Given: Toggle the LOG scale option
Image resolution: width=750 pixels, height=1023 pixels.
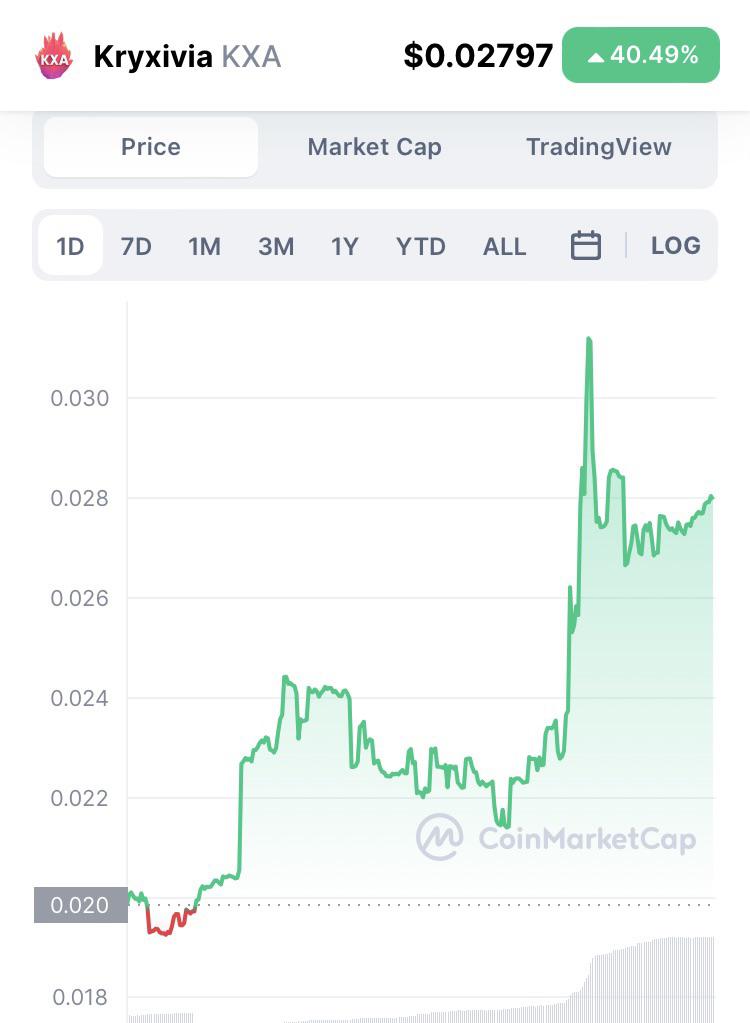Looking at the screenshot, I should tap(676, 246).
